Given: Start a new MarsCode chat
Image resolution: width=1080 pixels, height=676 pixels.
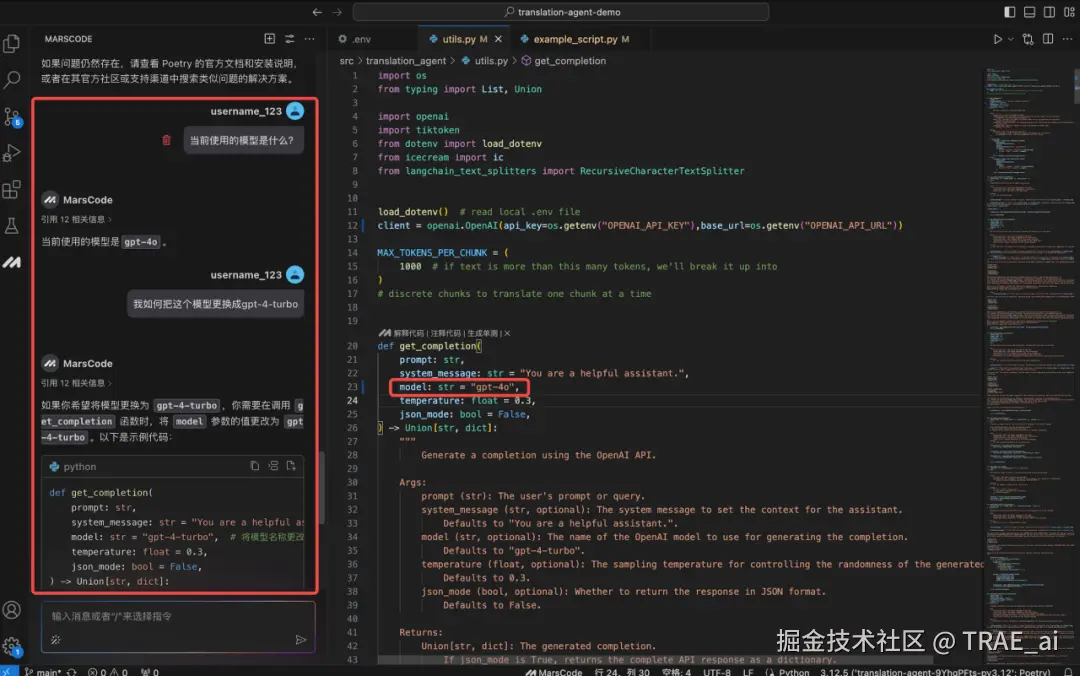Looking at the screenshot, I should (x=269, y=39).
